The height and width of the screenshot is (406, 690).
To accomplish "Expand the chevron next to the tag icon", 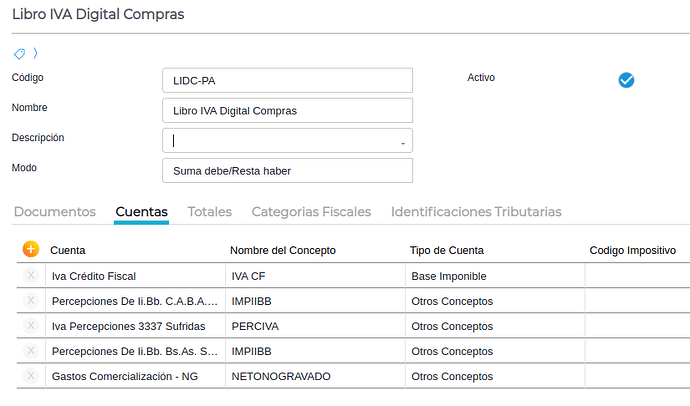I will coord(35,53).
